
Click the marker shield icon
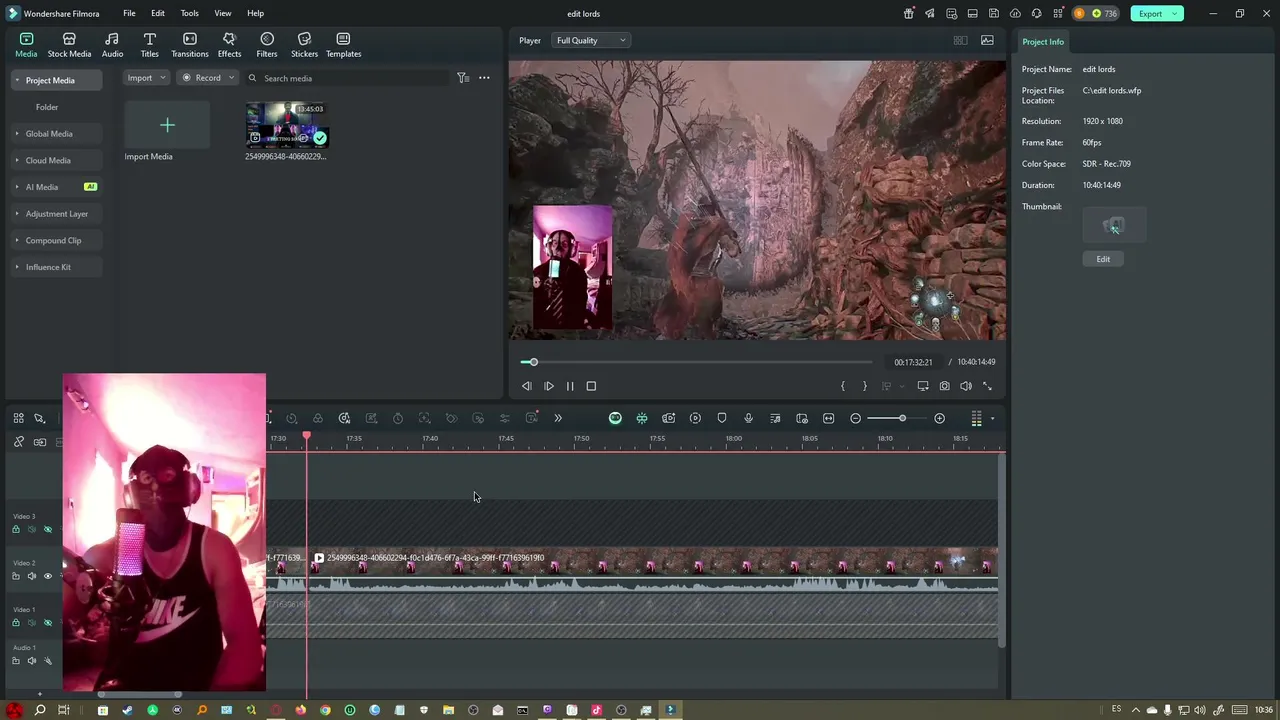722,418
